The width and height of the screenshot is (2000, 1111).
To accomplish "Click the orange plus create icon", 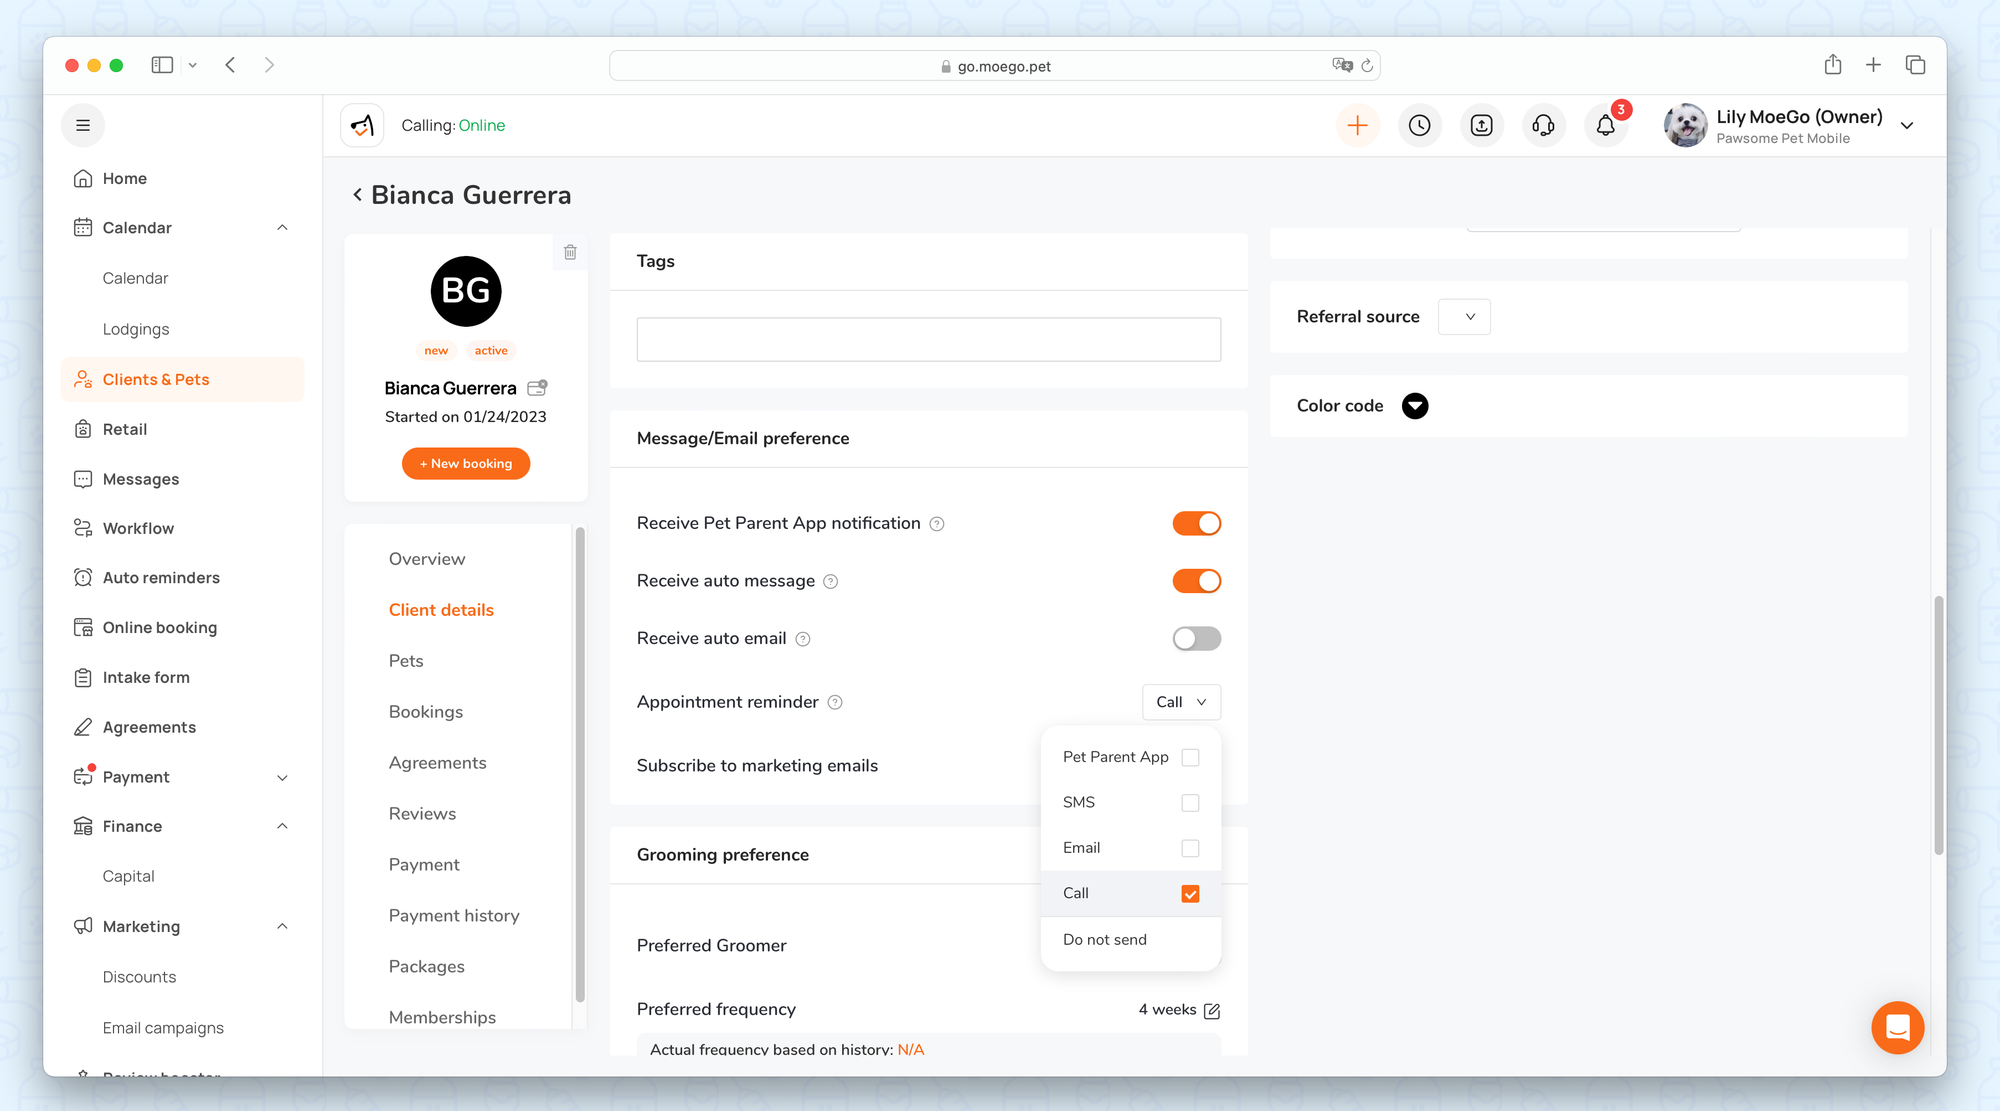I will 1357,126.
